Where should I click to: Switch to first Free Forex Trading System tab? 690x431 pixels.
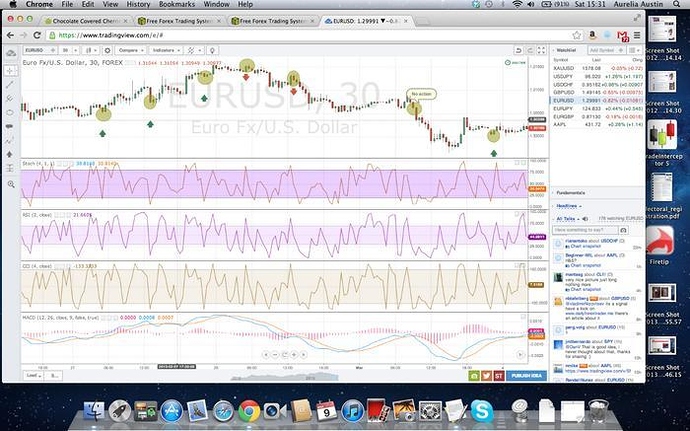tap(178, 21)
